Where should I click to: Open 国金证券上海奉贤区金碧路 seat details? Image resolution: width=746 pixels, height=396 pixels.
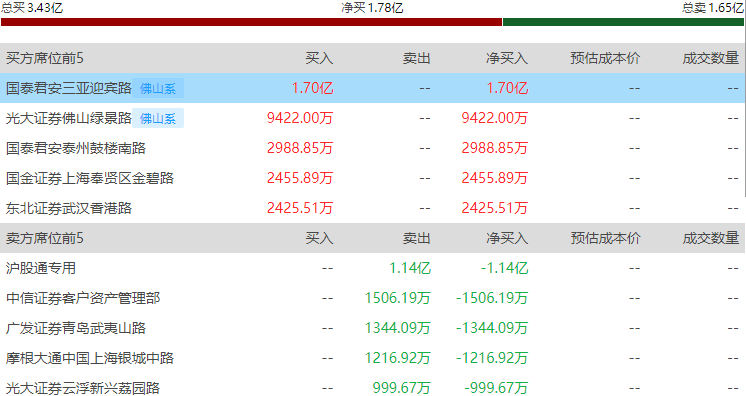[89, 178]
